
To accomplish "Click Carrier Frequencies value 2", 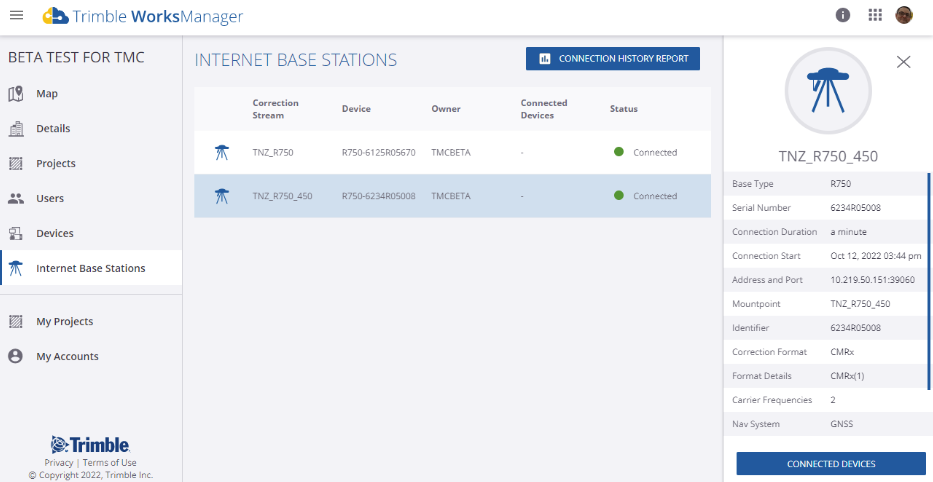I will point(832,400).
